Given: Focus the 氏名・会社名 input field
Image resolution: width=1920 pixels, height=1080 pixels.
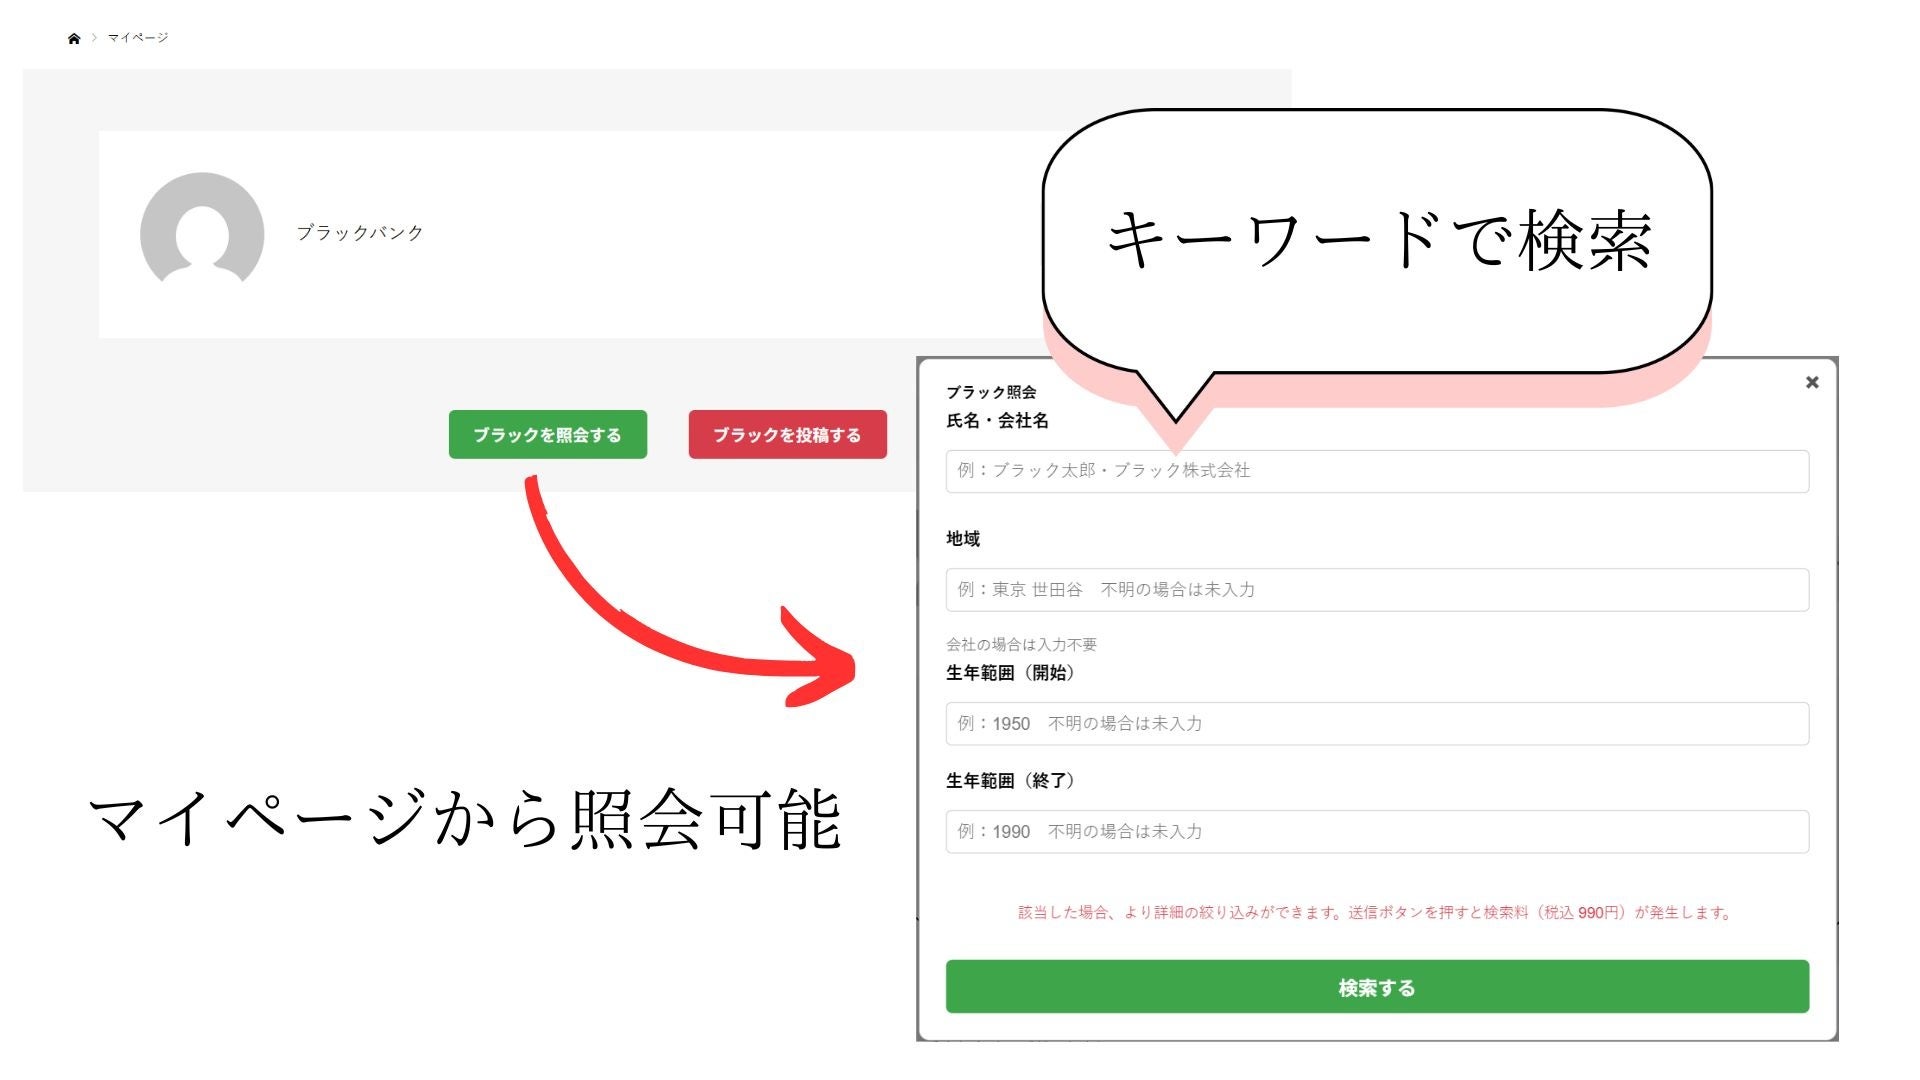Looking at the screenshot, I should (x=1376, y=471).
